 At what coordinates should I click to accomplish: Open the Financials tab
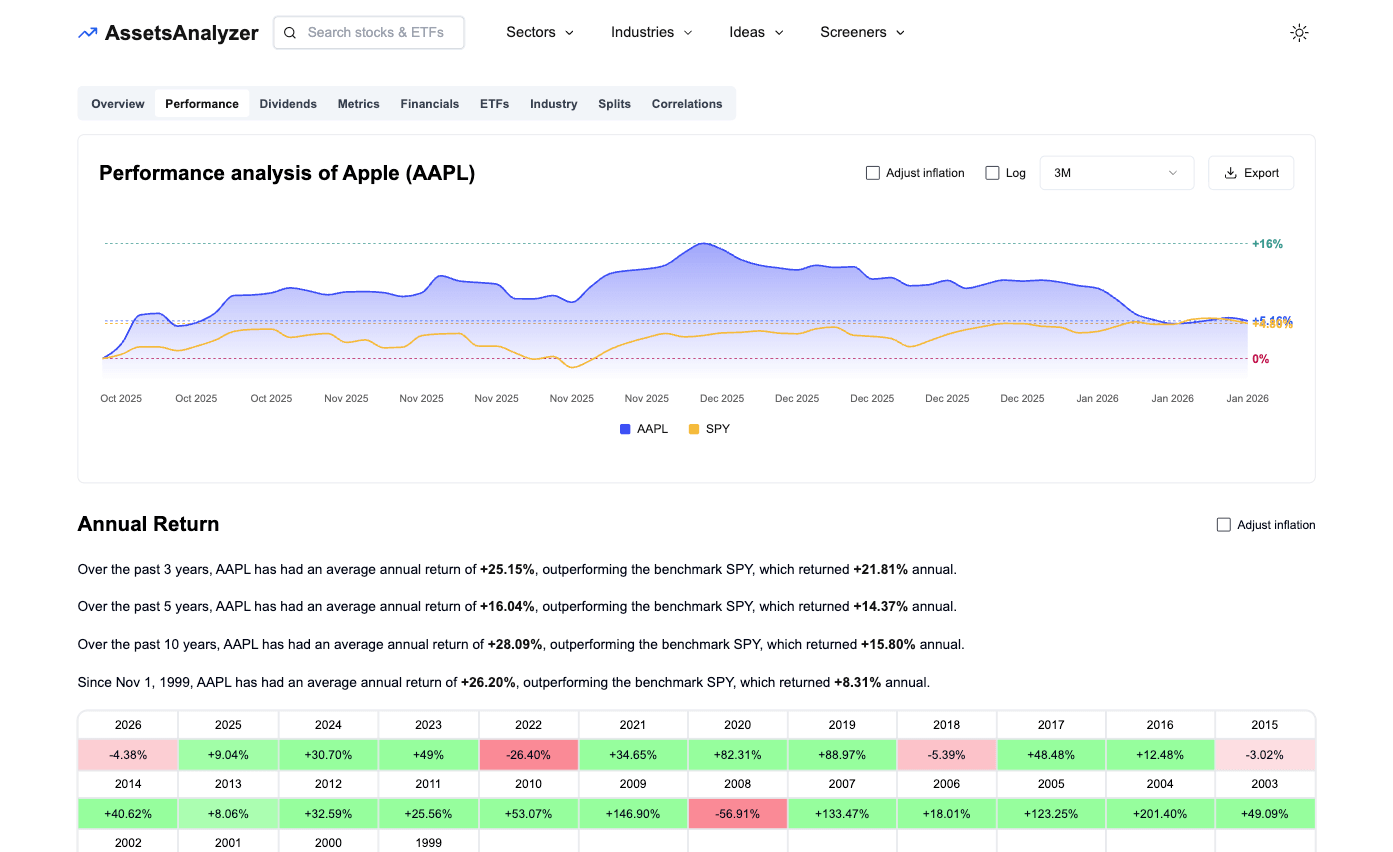coord(429,103)
